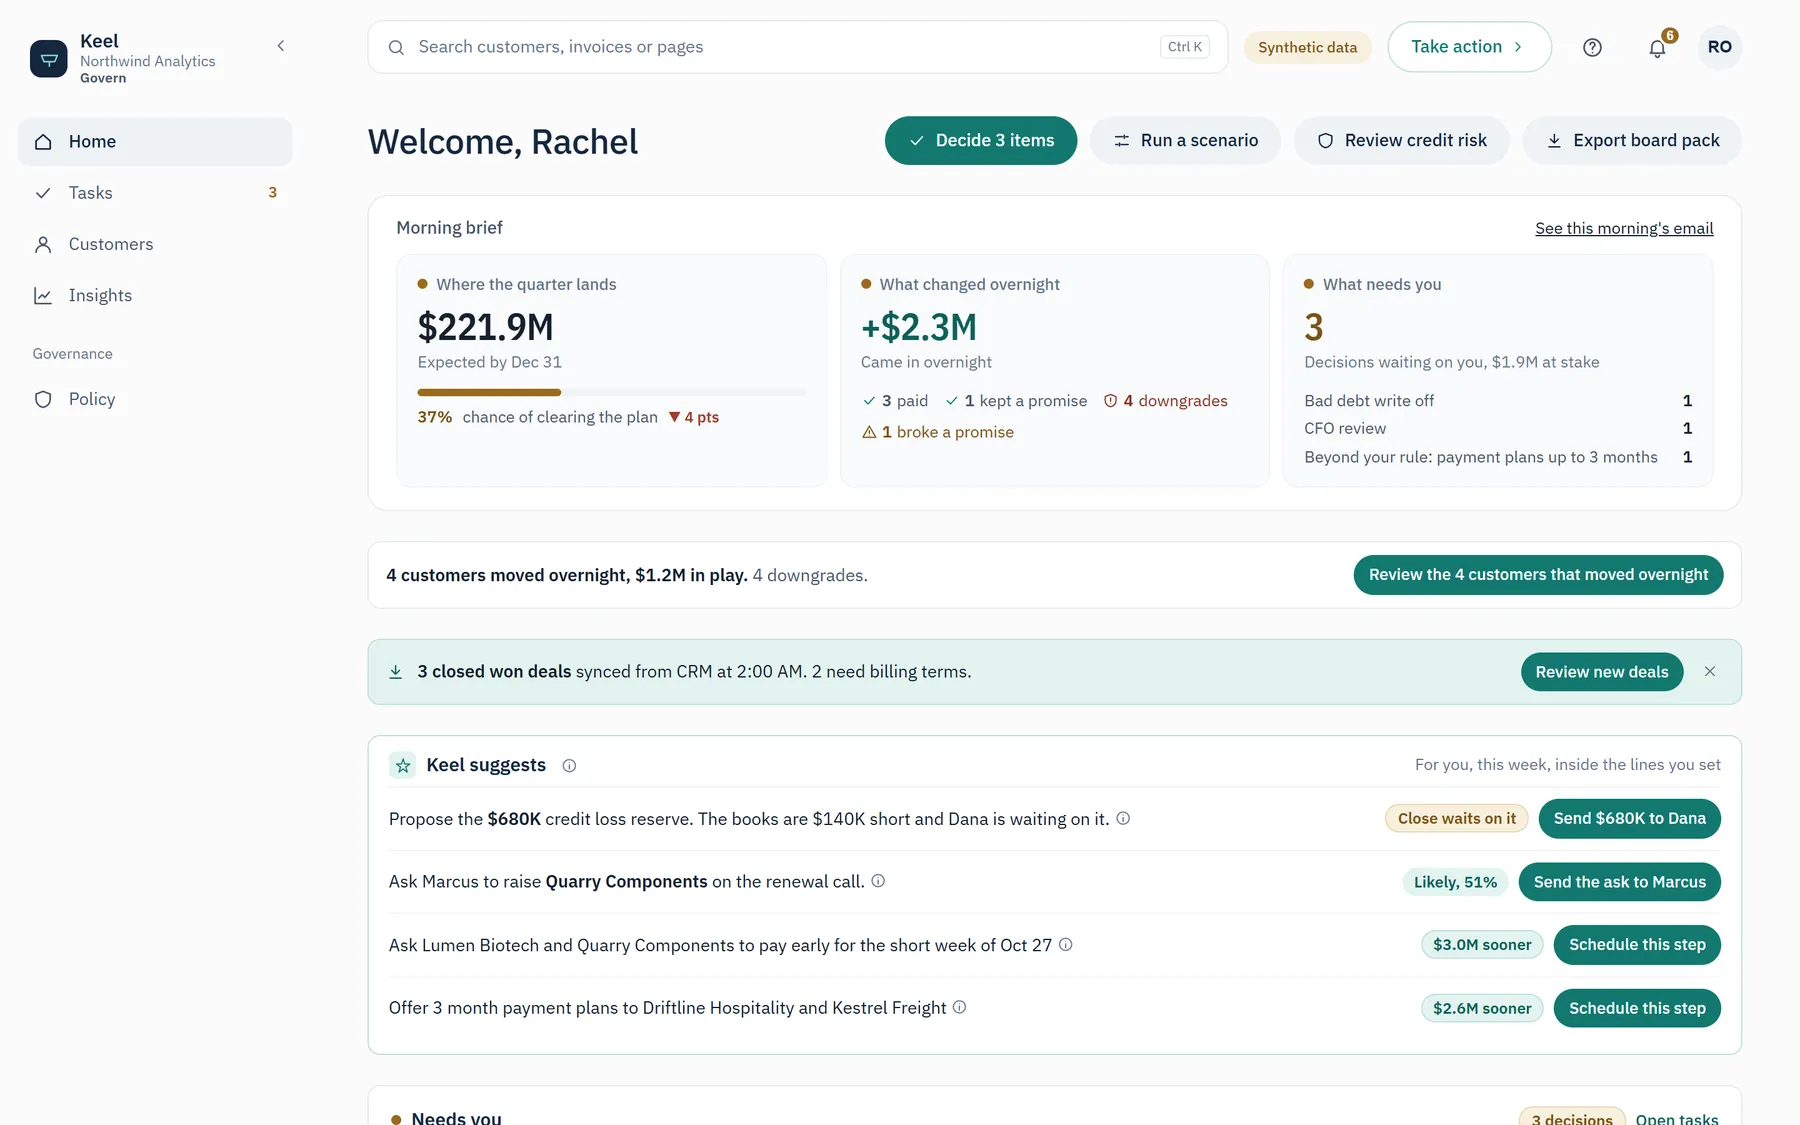1800x1125 pixels.
Task: Open See this morning's email link
Action: (1624, 228)
